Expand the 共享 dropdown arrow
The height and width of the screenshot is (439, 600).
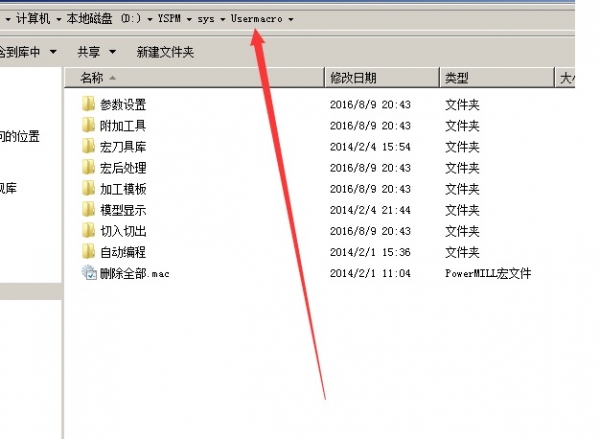[112, 52]
